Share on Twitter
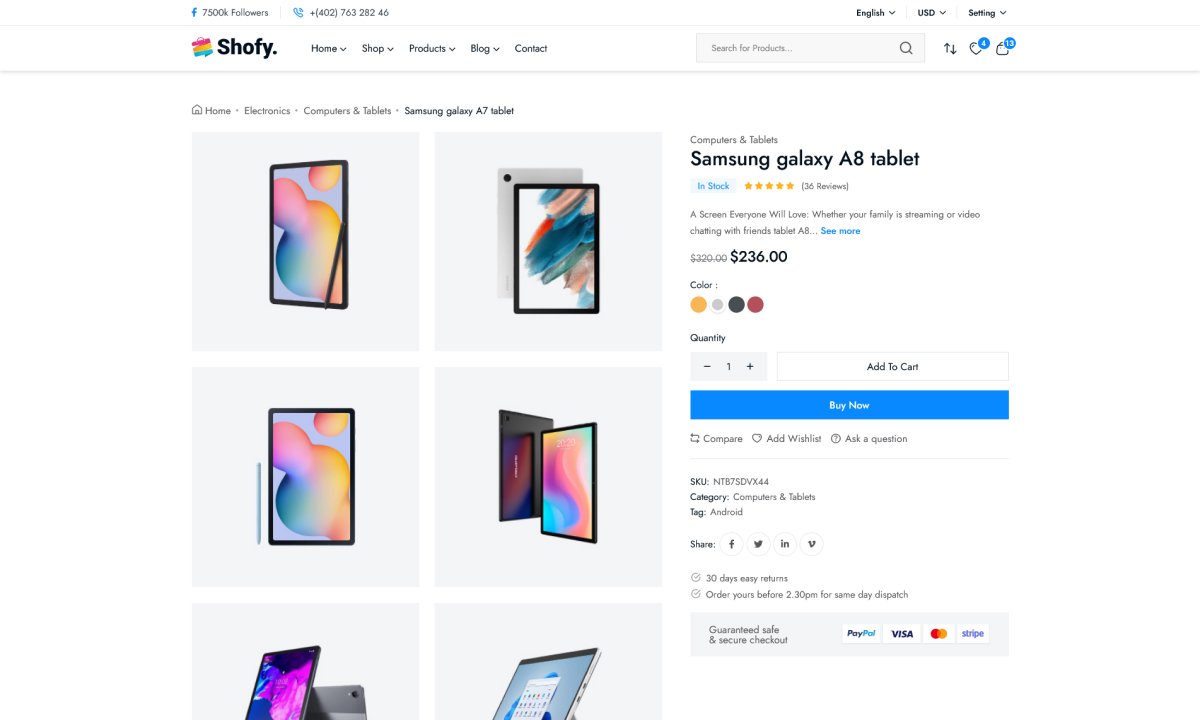Image resolution: width=1200 pixels, height=720 pixels. coord(758,544)
